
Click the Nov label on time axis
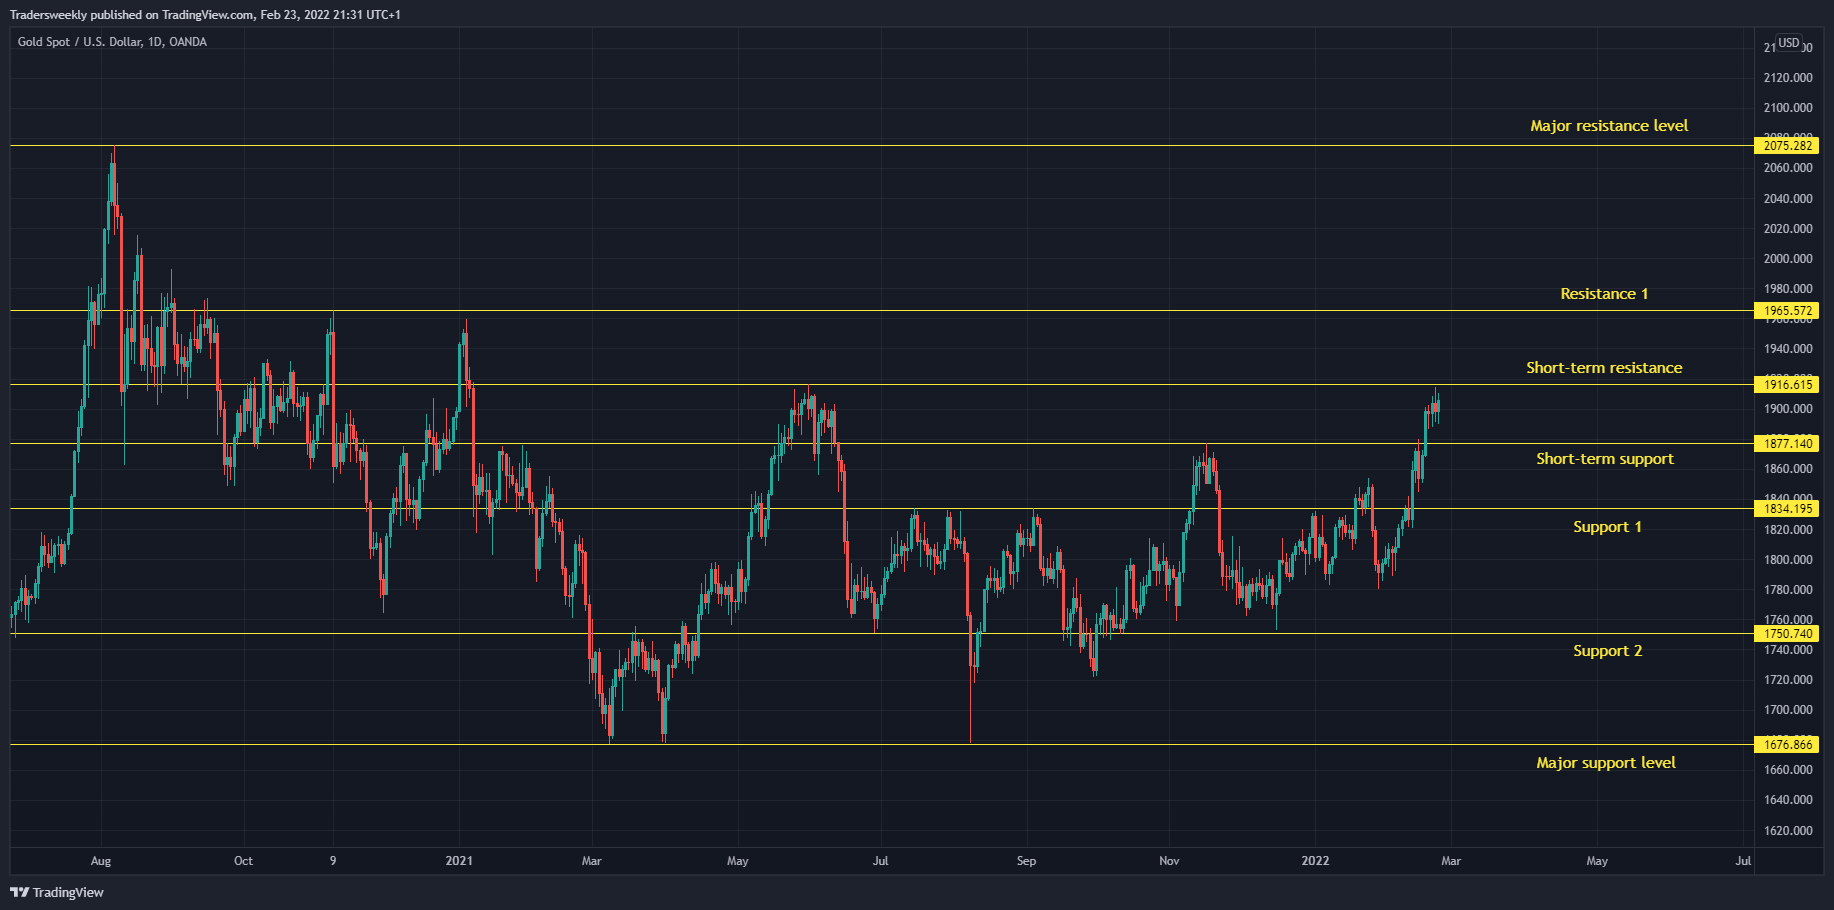(x=1169, y=861)
